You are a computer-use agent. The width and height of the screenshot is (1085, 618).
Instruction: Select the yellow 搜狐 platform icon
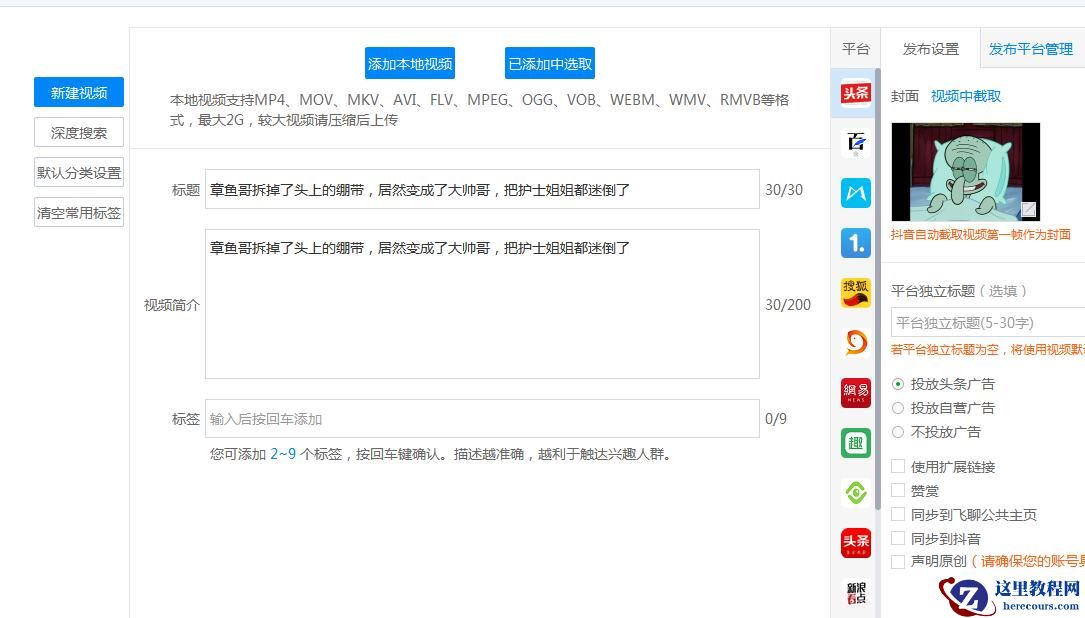[855, 292]
